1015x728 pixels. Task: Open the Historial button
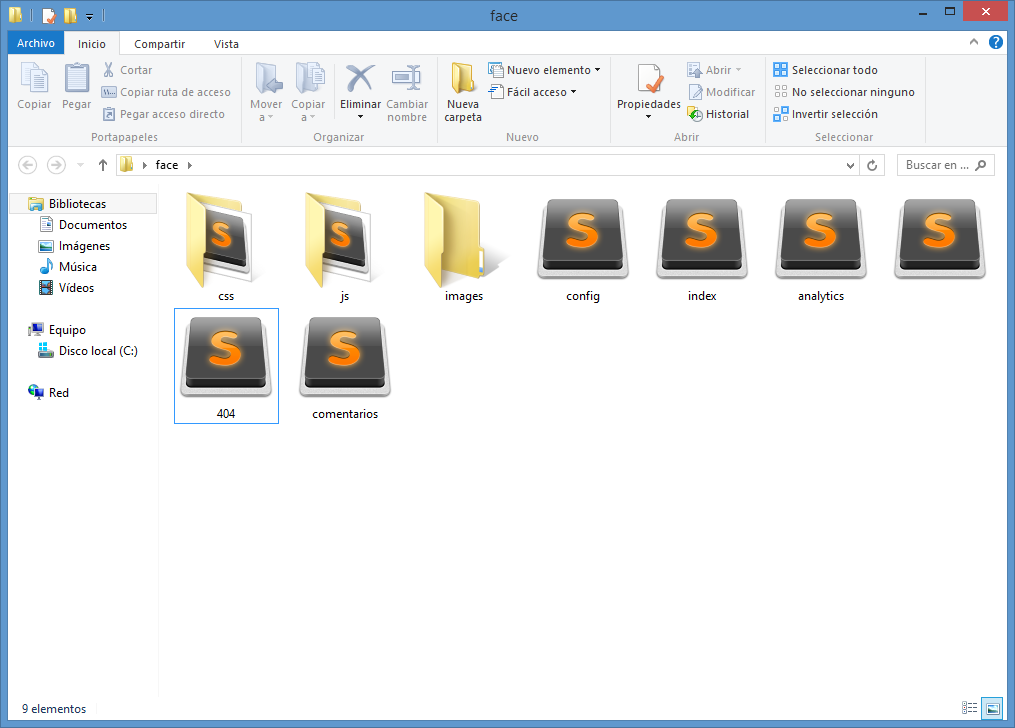[x=719, y=114]
